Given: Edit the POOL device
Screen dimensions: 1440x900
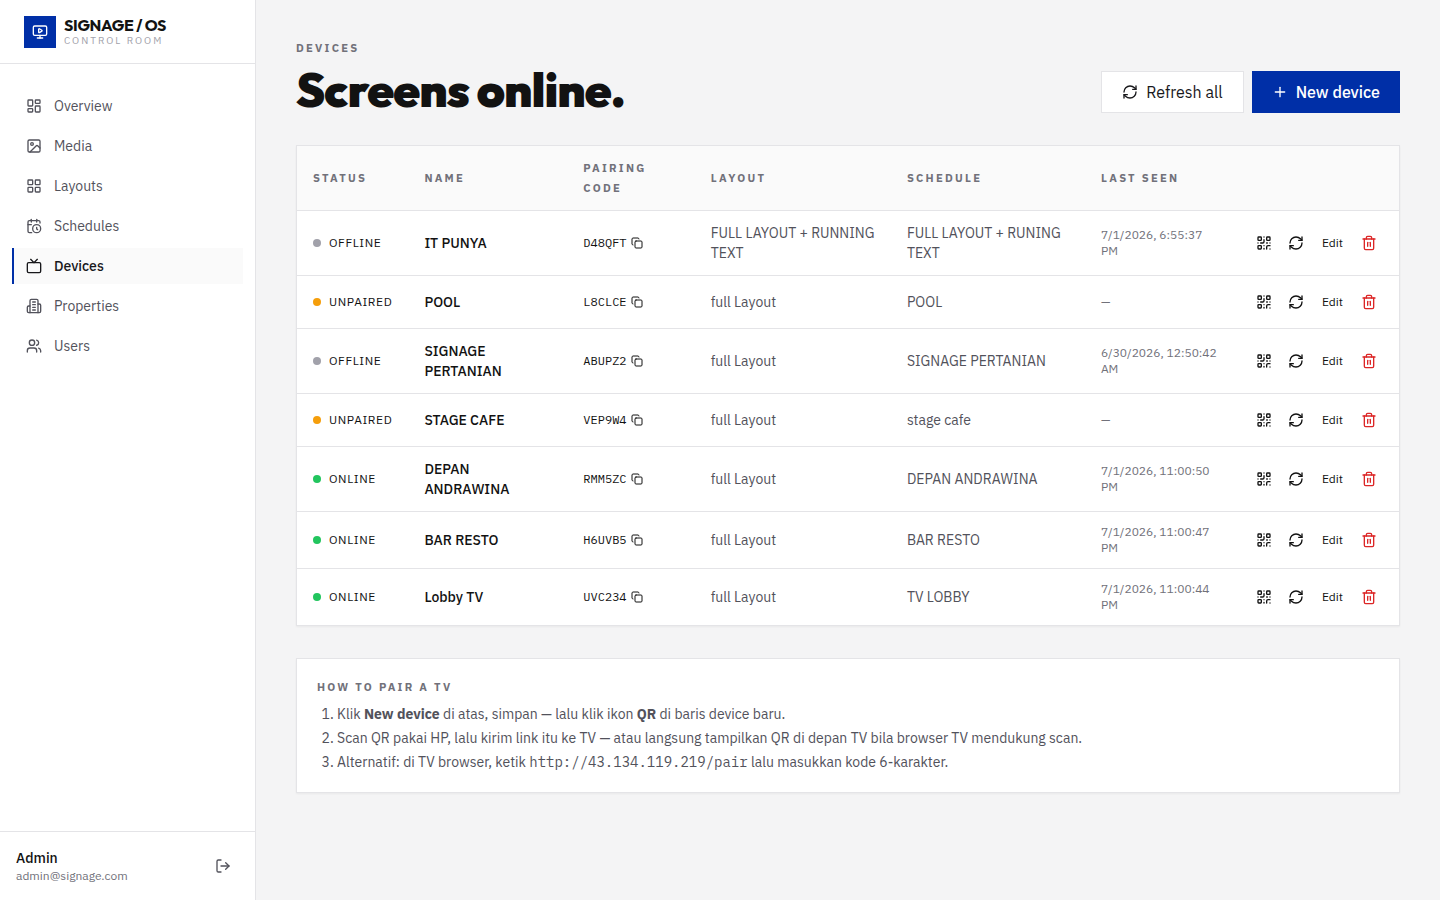Looking at the screenshot, I should tap(1332, 302).
